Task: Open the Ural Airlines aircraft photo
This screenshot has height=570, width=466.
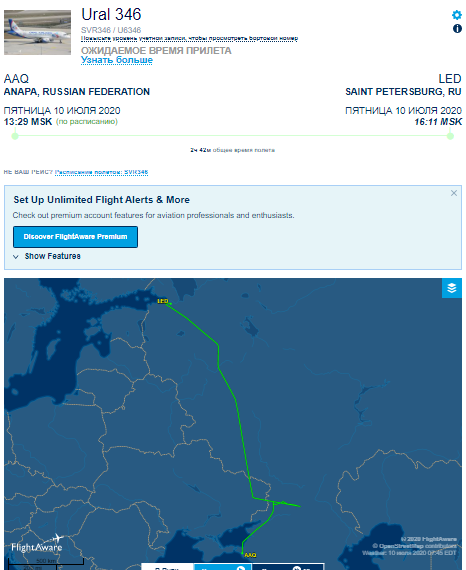Action: [37, 32]
